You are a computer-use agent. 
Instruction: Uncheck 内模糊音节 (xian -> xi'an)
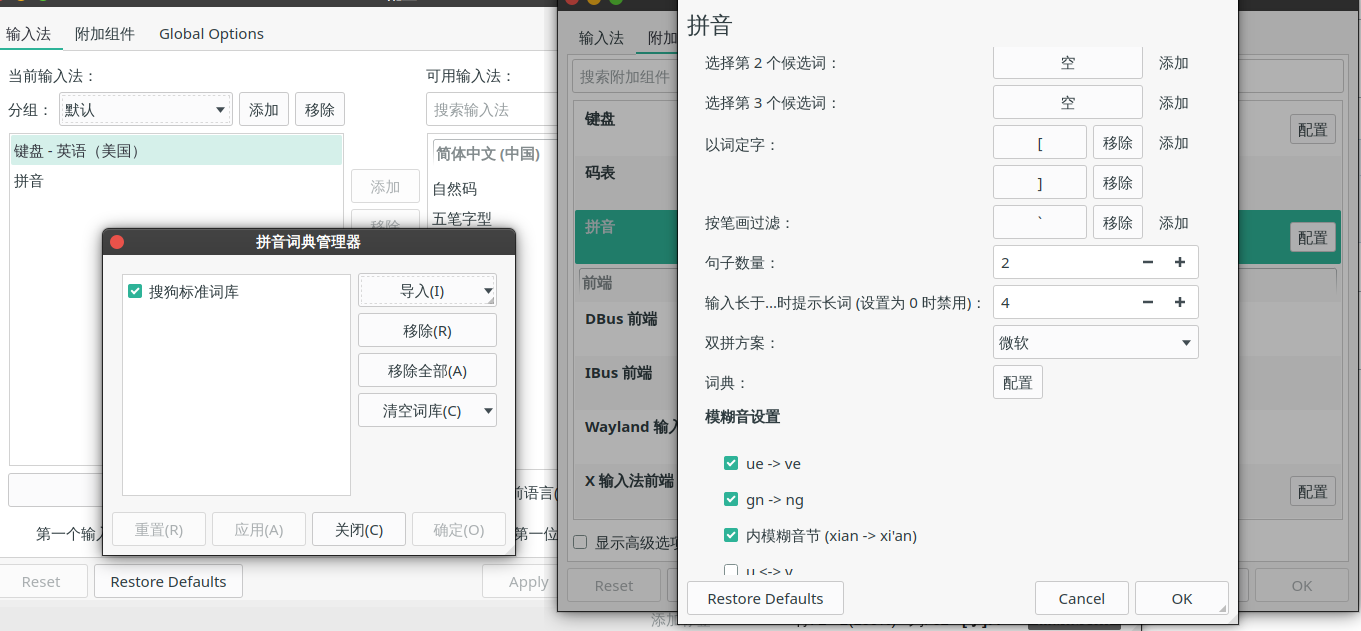[x=731, y=535]
